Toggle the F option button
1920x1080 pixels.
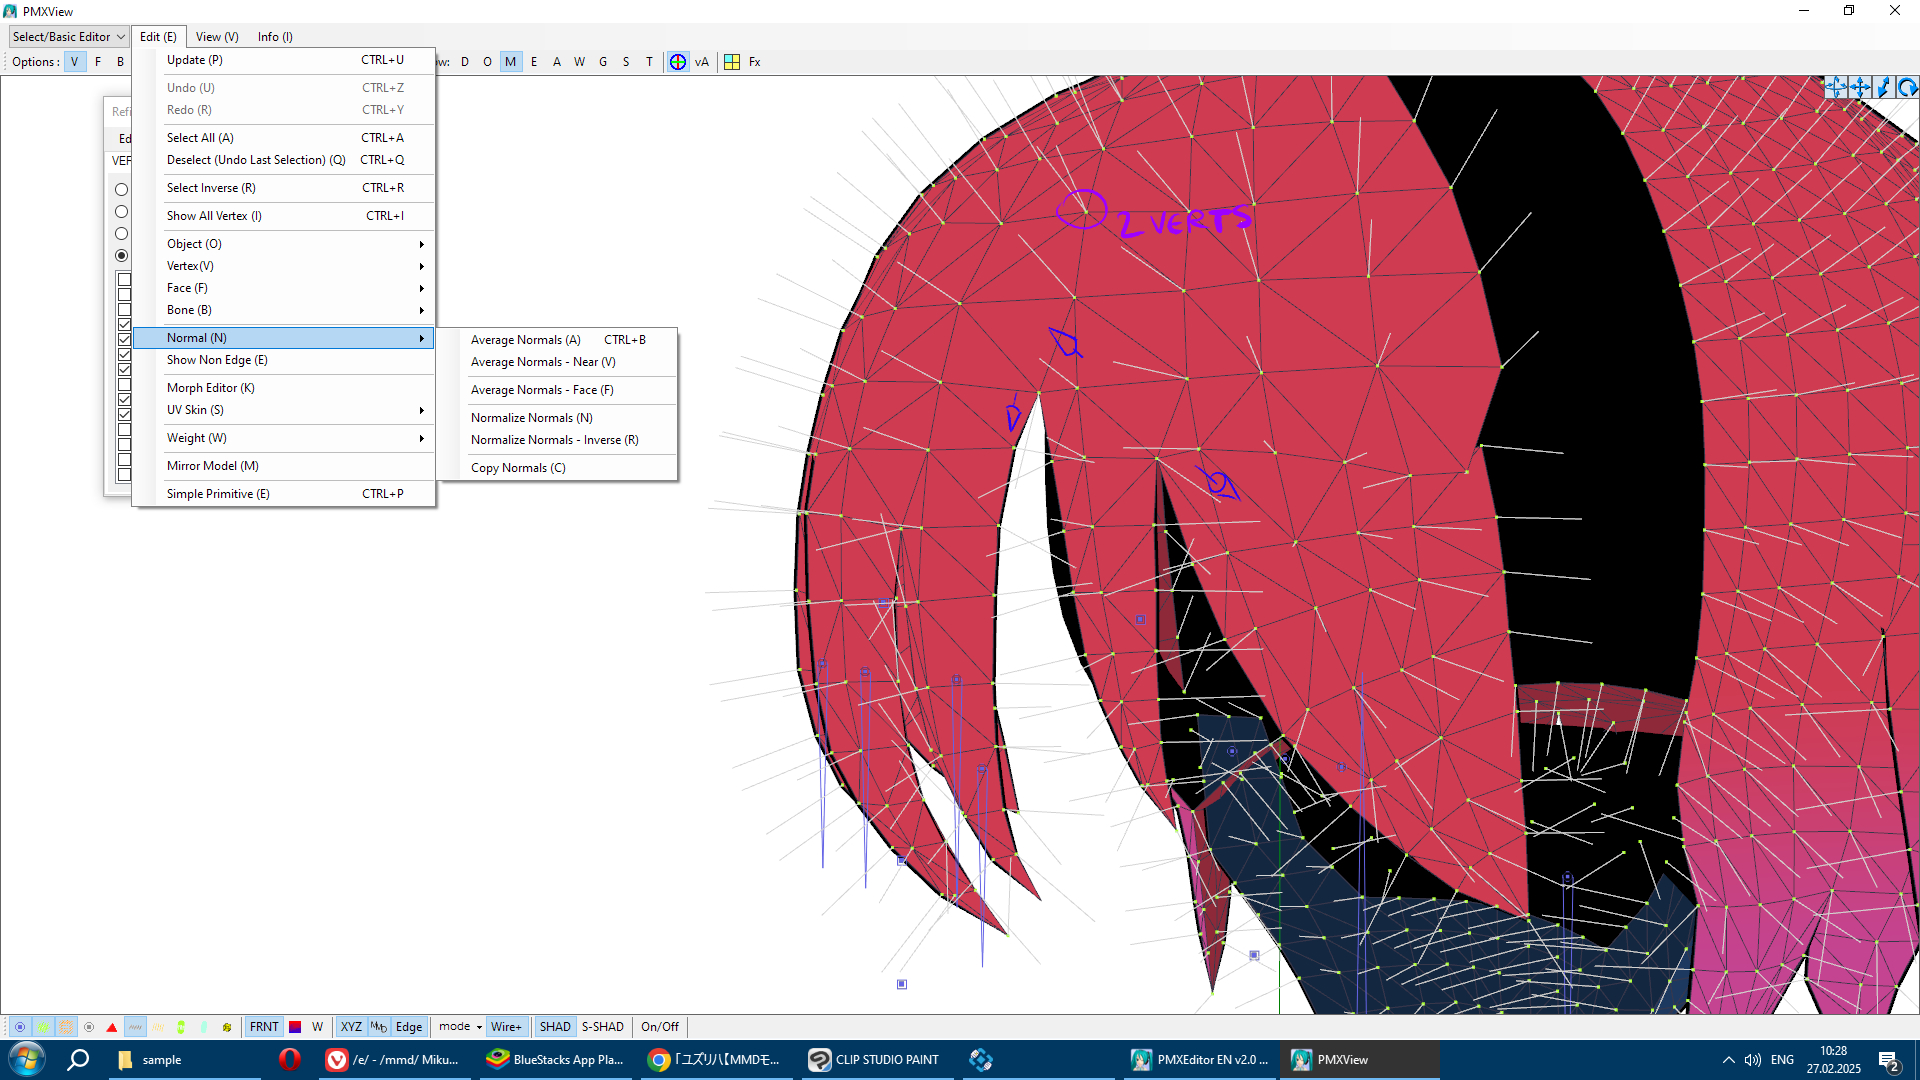[98, 62]
